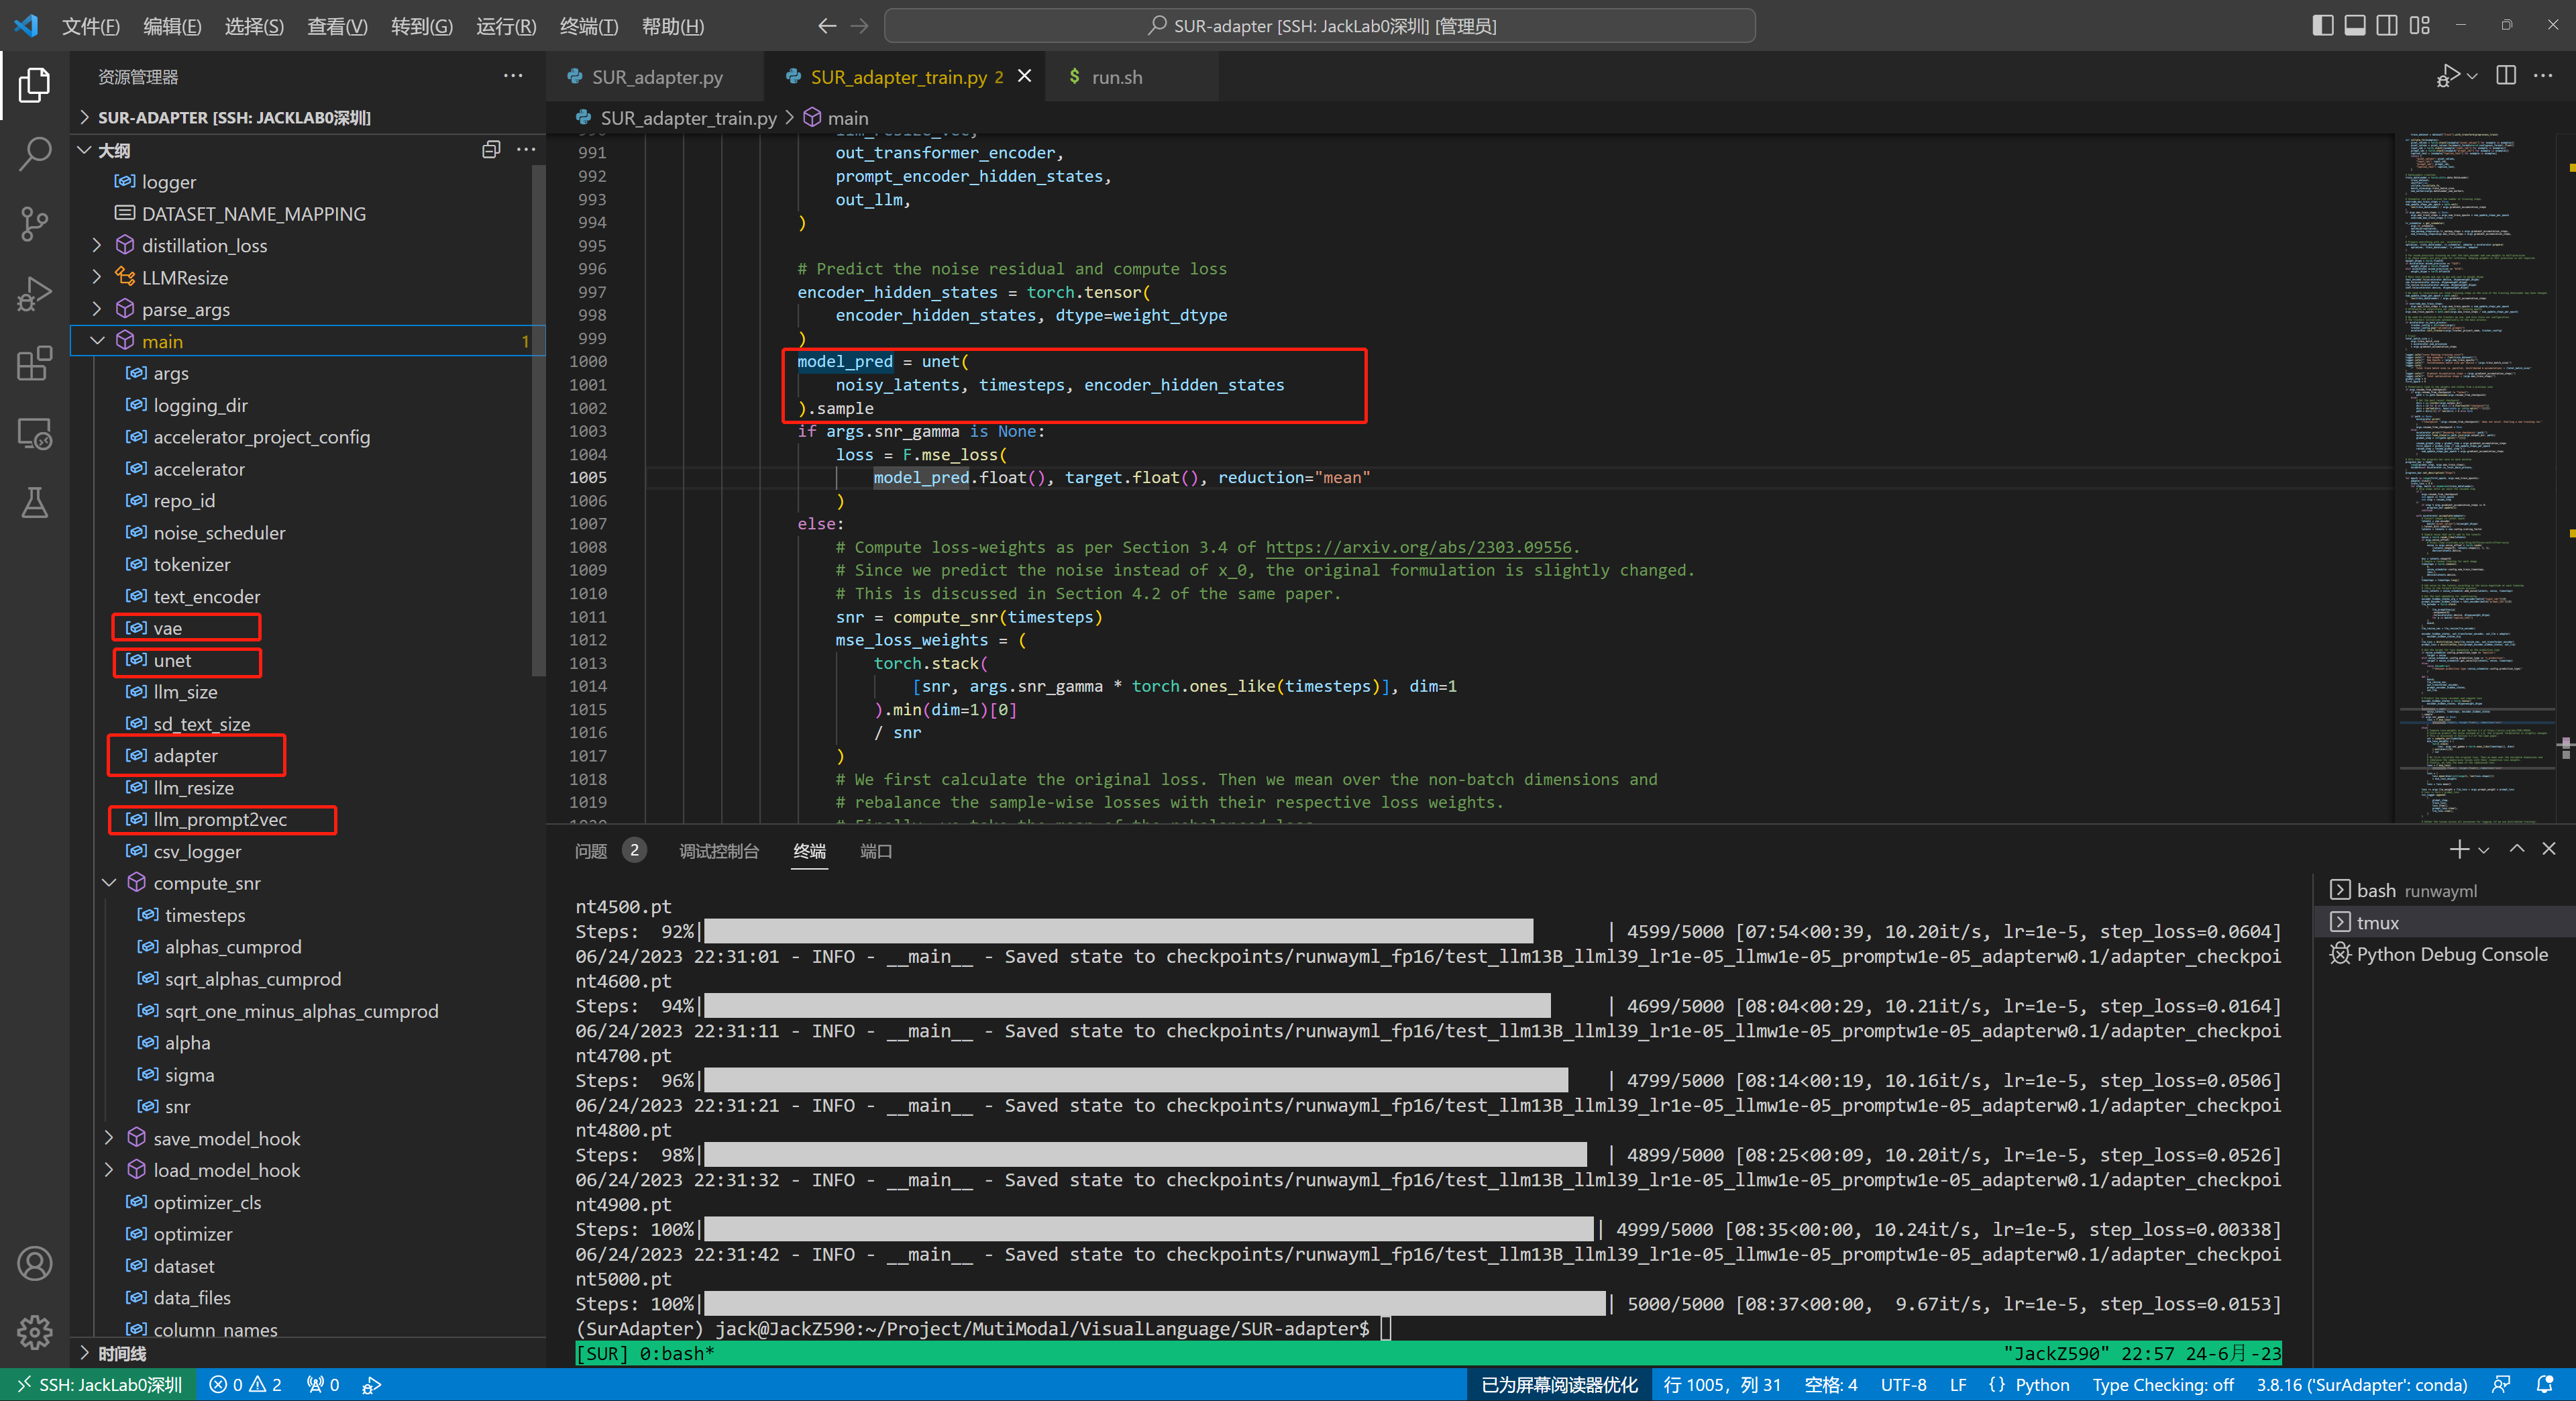Open the Manage gear settings icon
2576x1401 pixels.
click(x=34, y=1332)
